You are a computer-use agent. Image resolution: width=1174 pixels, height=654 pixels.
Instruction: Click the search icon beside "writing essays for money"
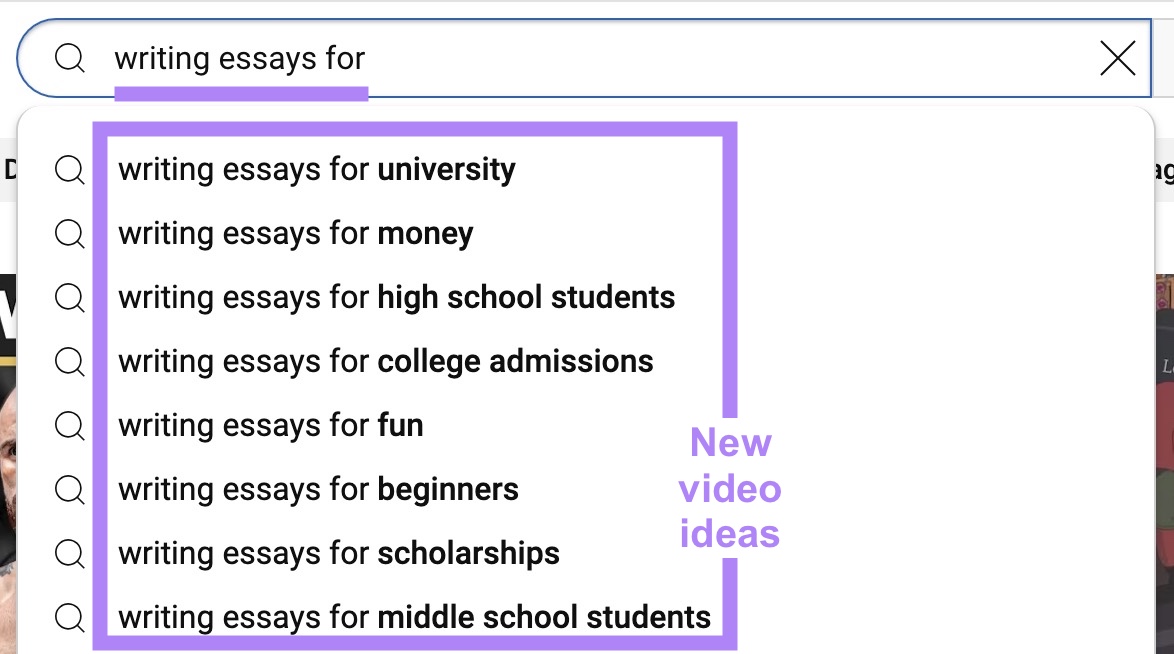69,234
